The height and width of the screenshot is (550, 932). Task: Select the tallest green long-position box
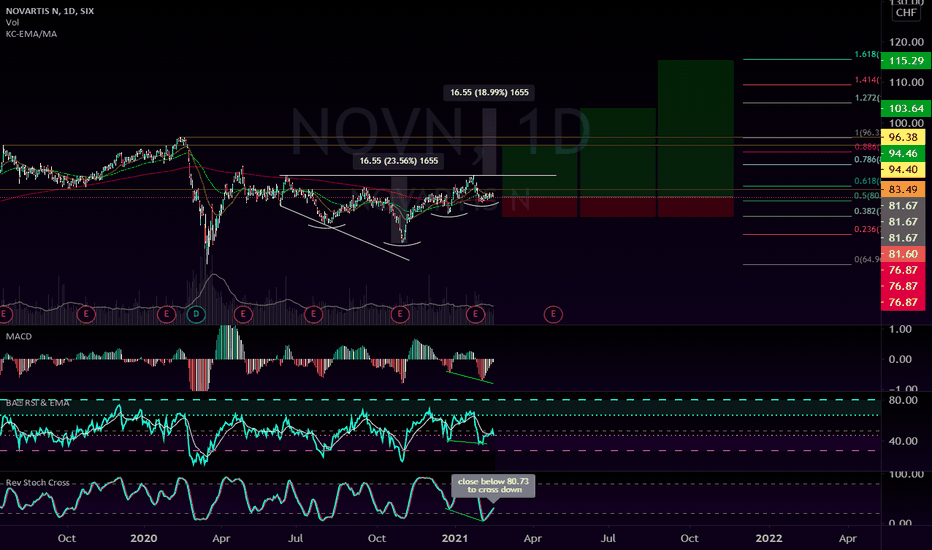click(695, 128)
